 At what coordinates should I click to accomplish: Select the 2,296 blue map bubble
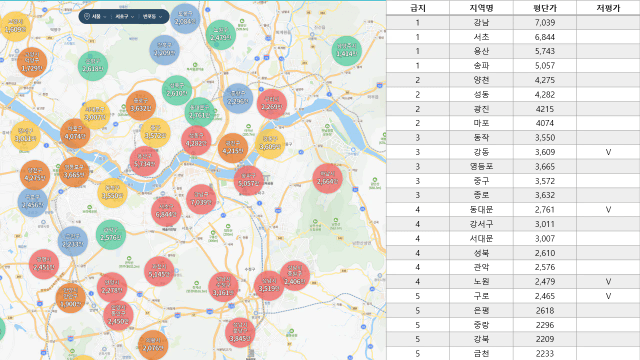click(238, 98)
